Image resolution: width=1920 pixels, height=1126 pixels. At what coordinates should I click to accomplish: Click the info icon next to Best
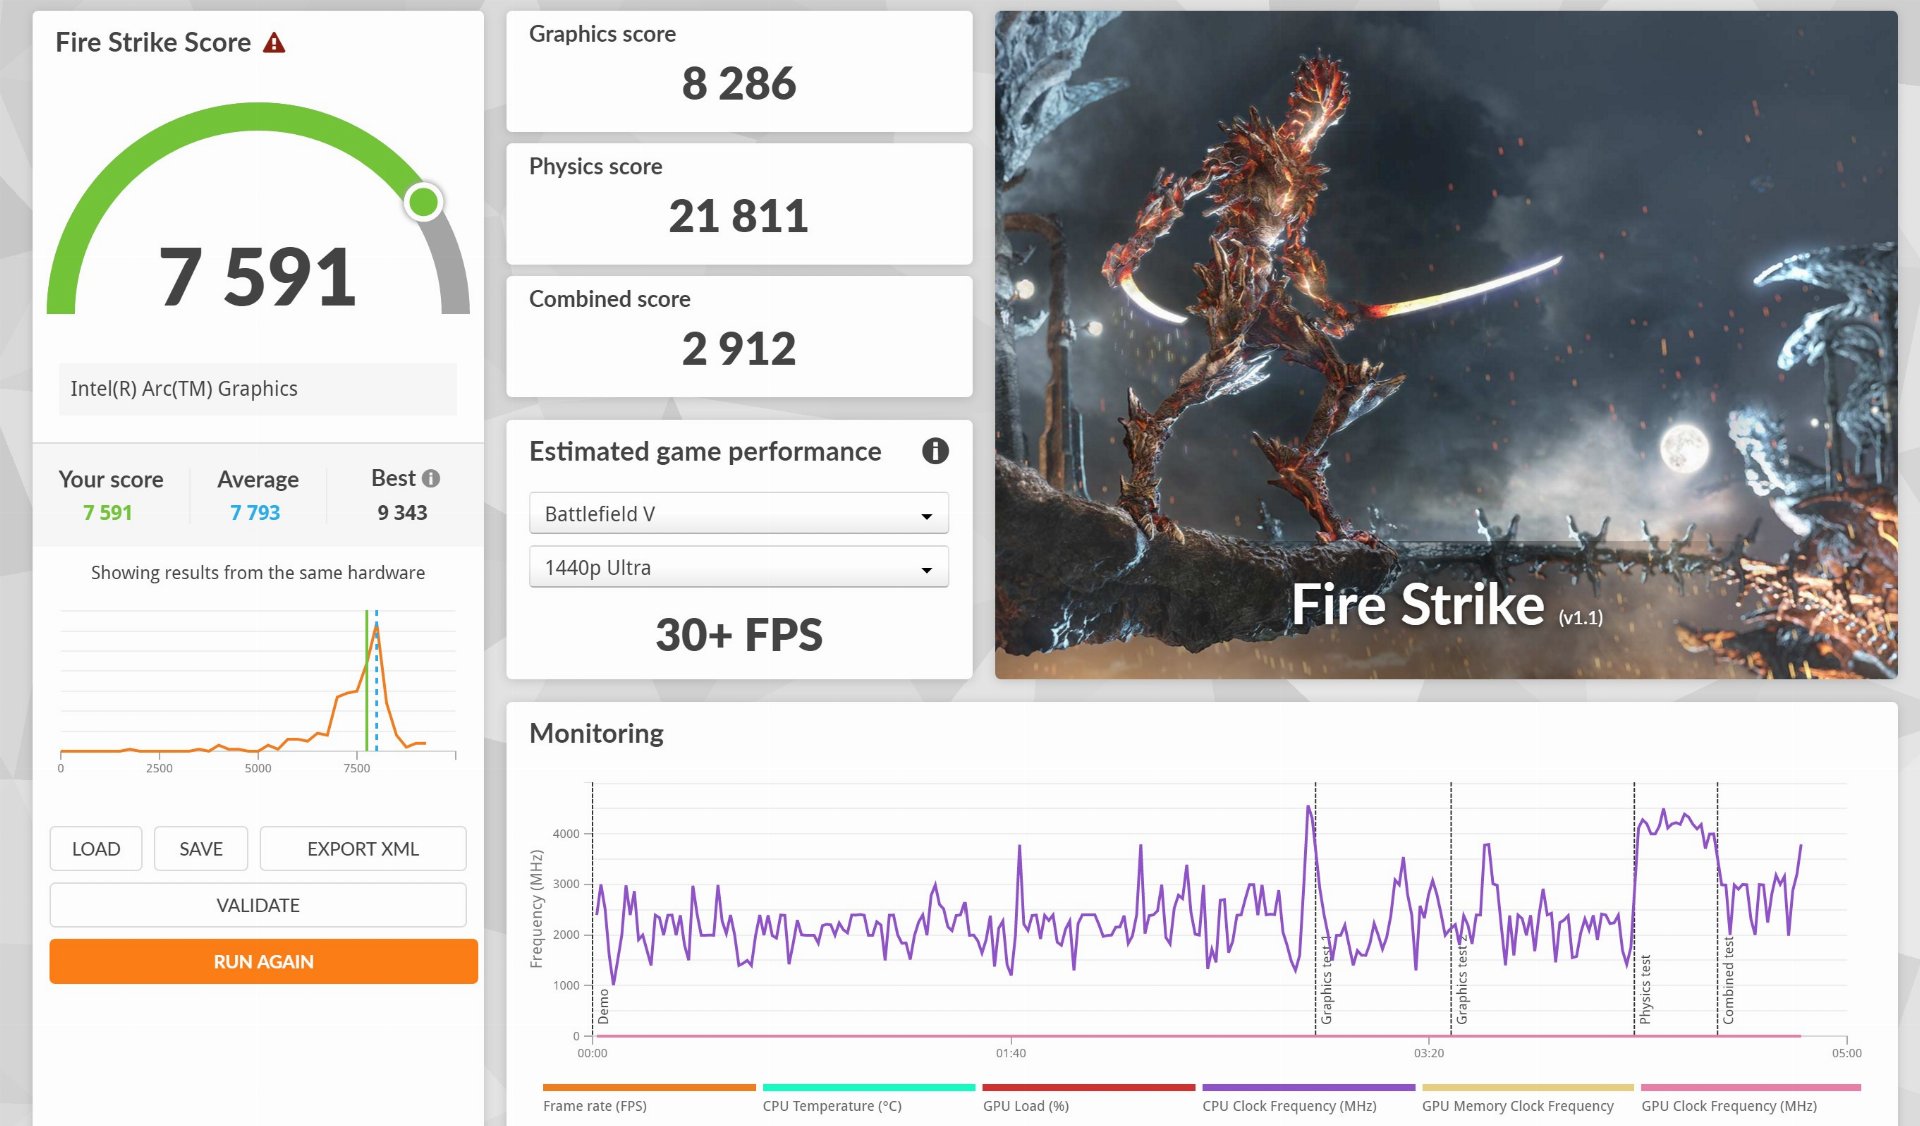(x=431, y=479)
